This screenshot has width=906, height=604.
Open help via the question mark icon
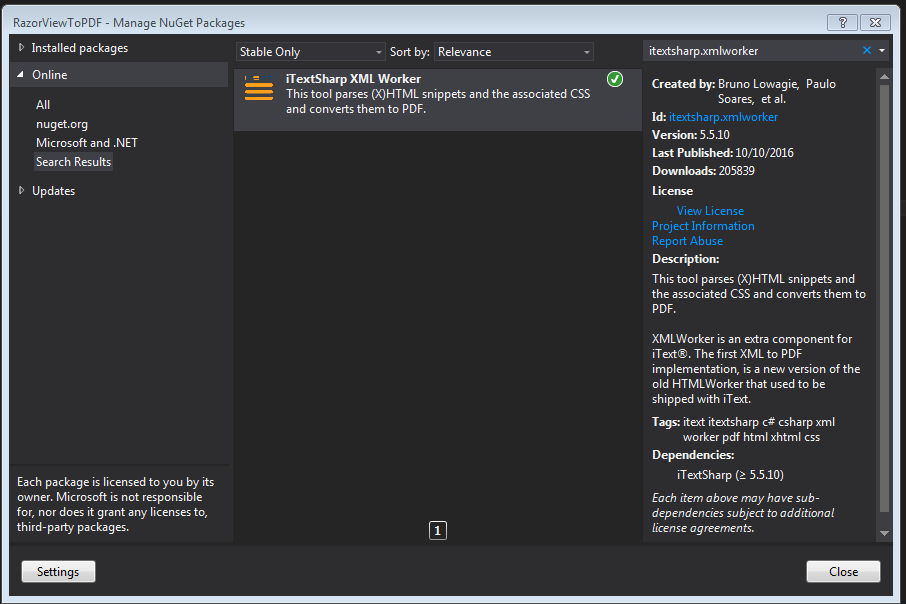(x=844, y=22)
